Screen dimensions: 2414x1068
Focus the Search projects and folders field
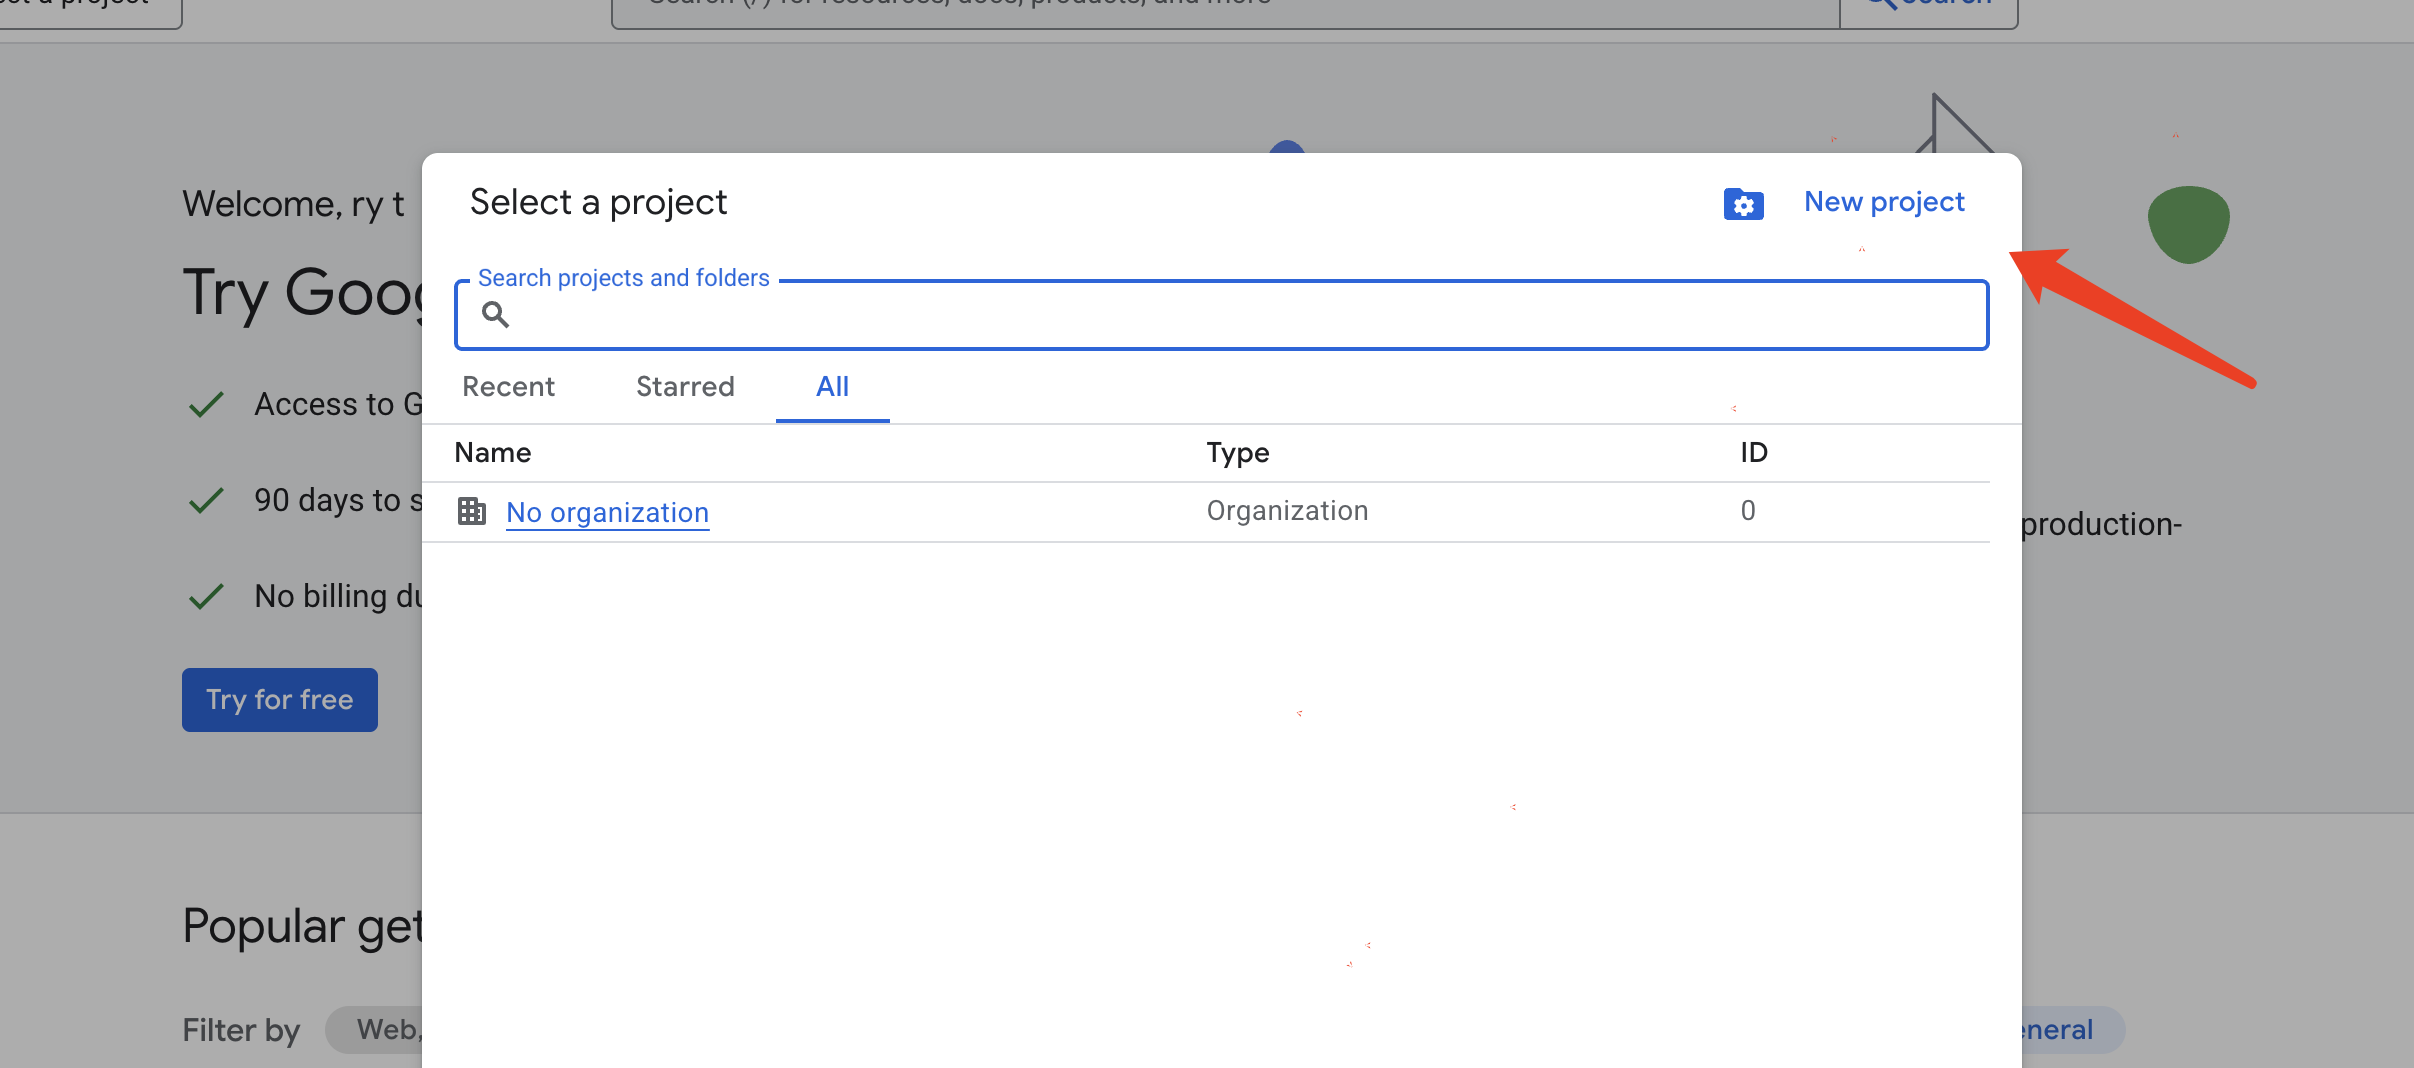[x=1221, y=315]
